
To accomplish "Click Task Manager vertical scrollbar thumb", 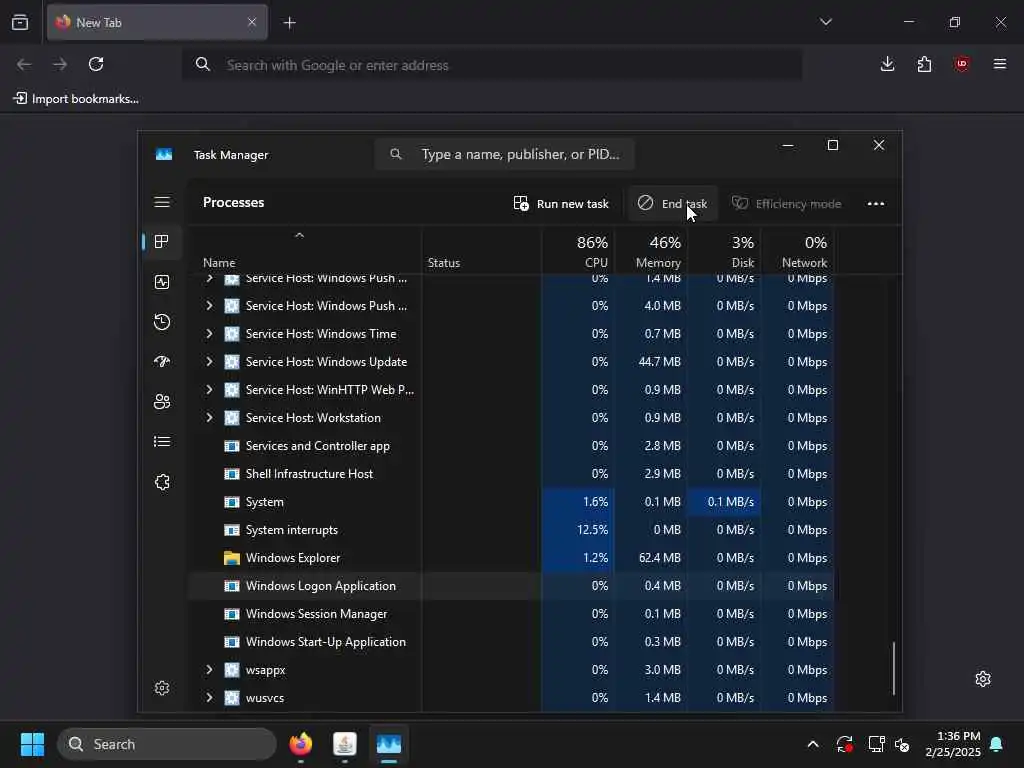I will [893, 669].
